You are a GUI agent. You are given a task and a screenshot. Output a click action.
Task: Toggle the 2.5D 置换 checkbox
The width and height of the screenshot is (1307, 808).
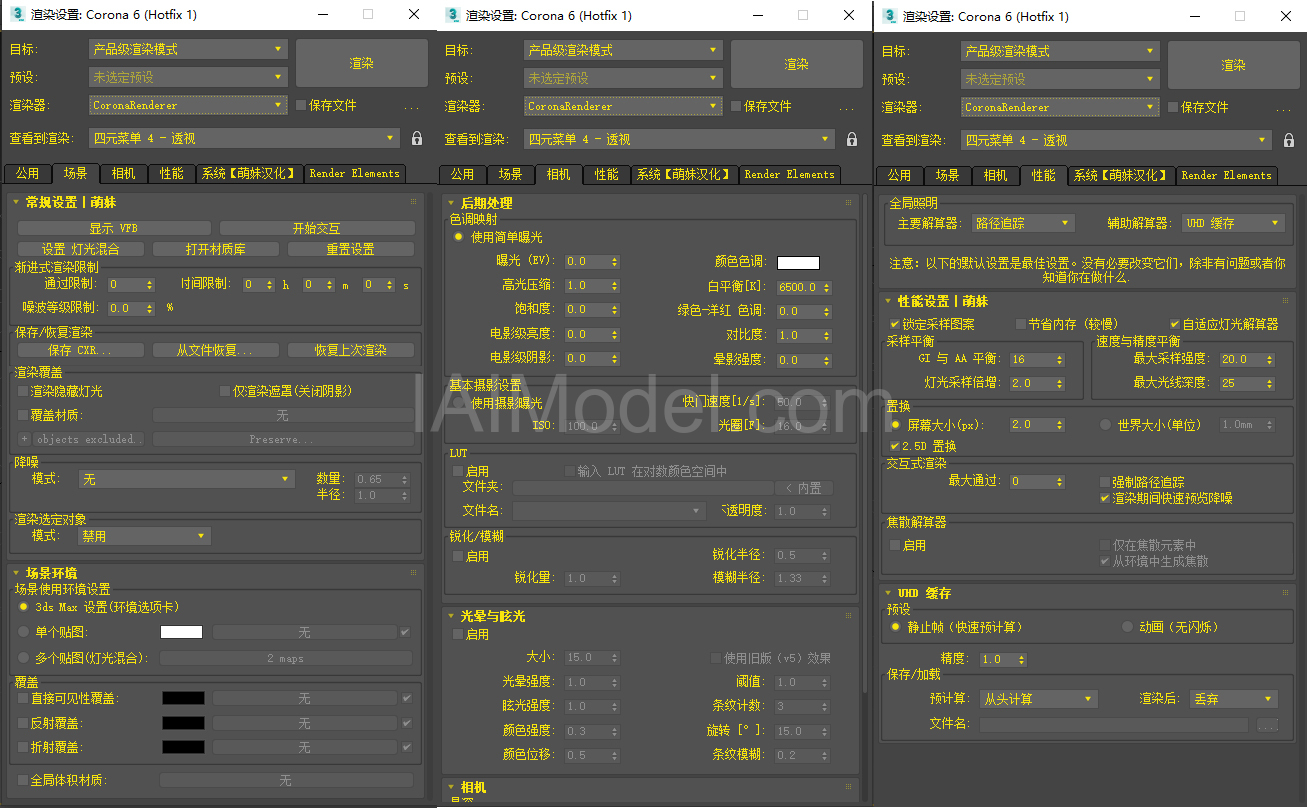pos(895,445)
